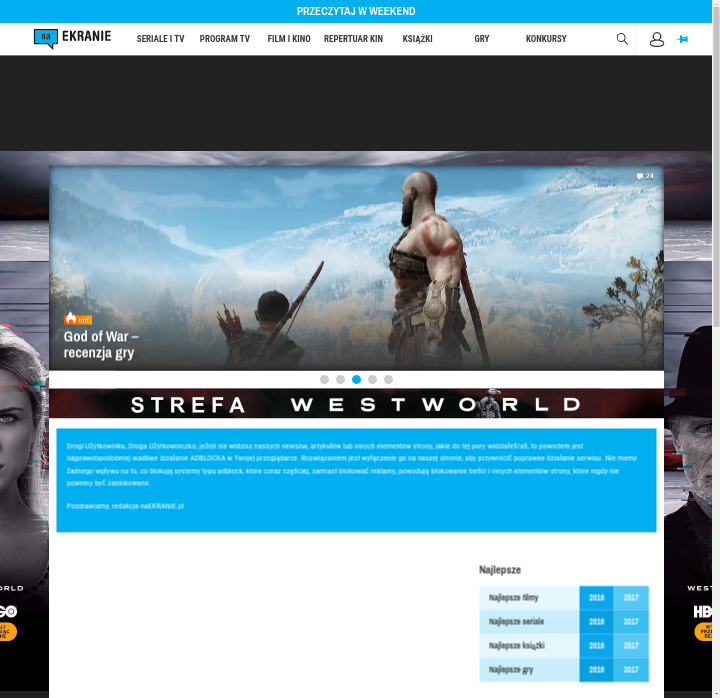Click the Najlepsze section heading
This screenshot has height=698, width=720.
[500, 570]
